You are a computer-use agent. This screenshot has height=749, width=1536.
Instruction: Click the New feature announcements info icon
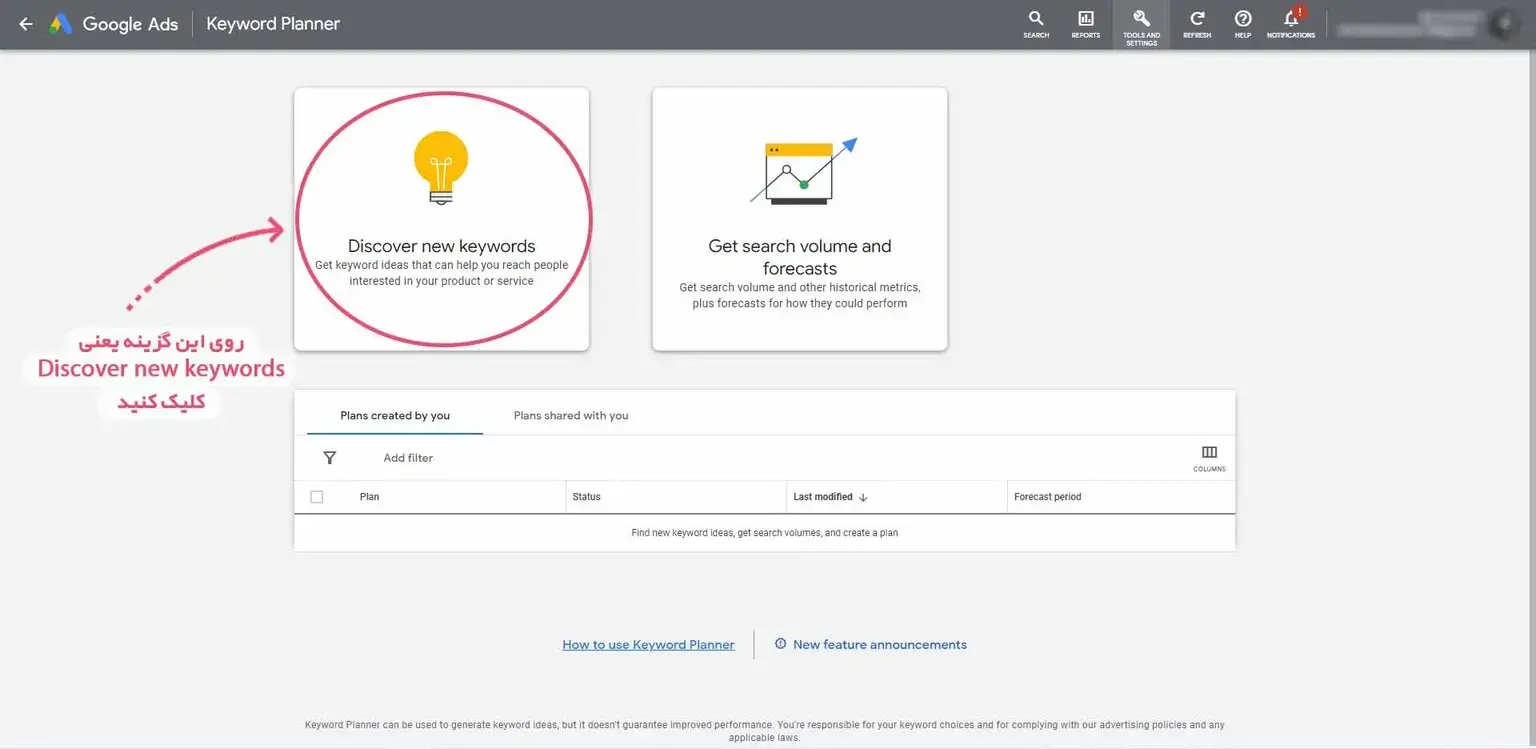[781, 644]
